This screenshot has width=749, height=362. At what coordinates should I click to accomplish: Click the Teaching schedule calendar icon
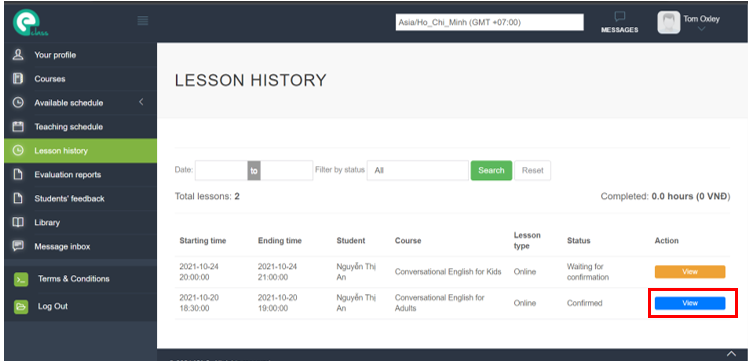point(18,127)
